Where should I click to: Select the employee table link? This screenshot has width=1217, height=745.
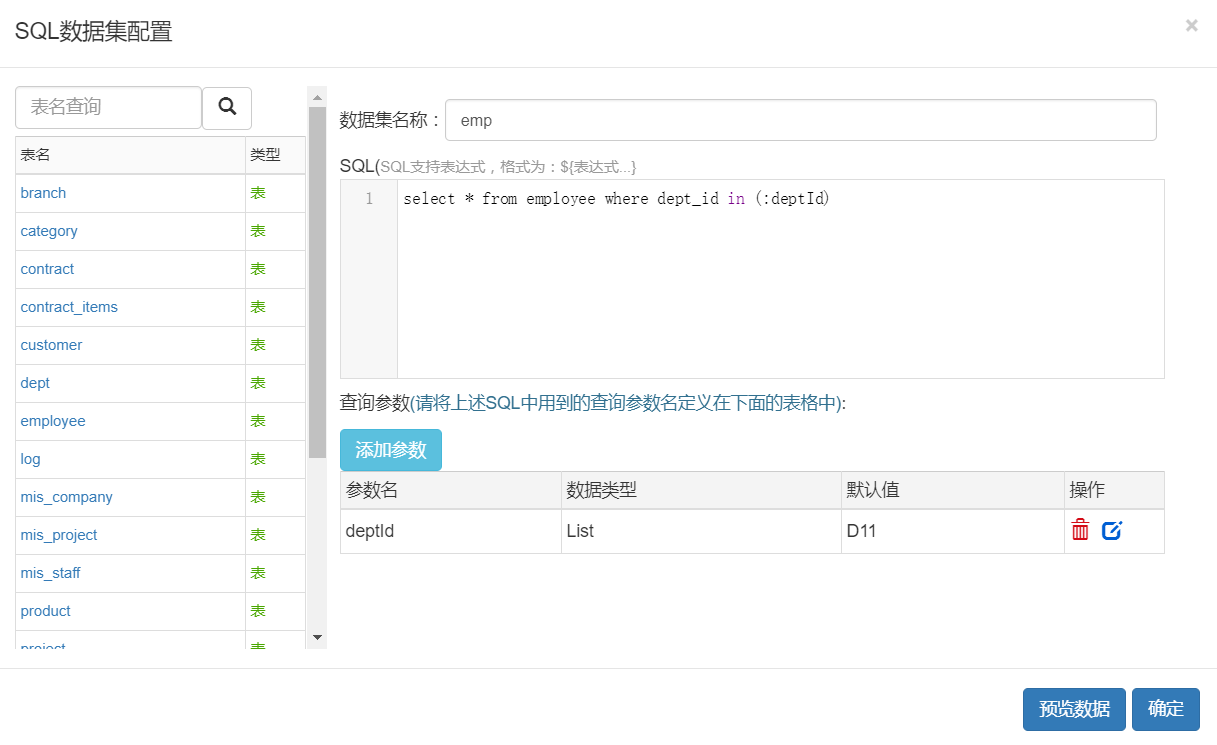[x=53, y=421]
